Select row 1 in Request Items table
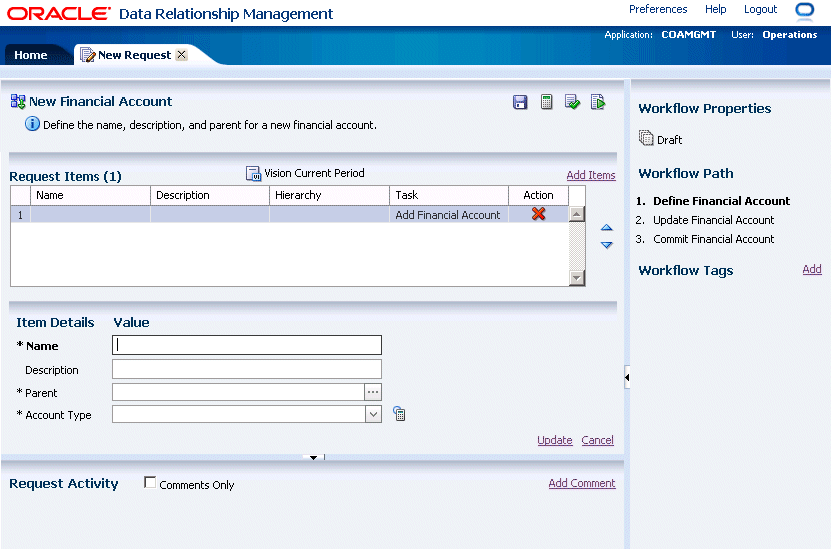831x549 pixels. [x=289, y=214]
